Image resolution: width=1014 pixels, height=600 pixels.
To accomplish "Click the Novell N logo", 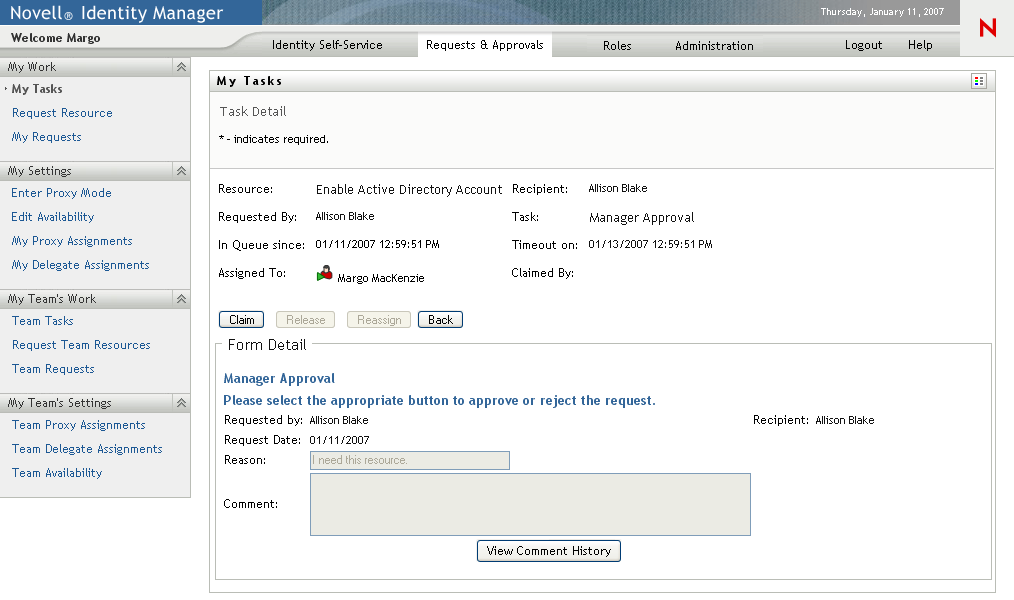I will (987, 29).
